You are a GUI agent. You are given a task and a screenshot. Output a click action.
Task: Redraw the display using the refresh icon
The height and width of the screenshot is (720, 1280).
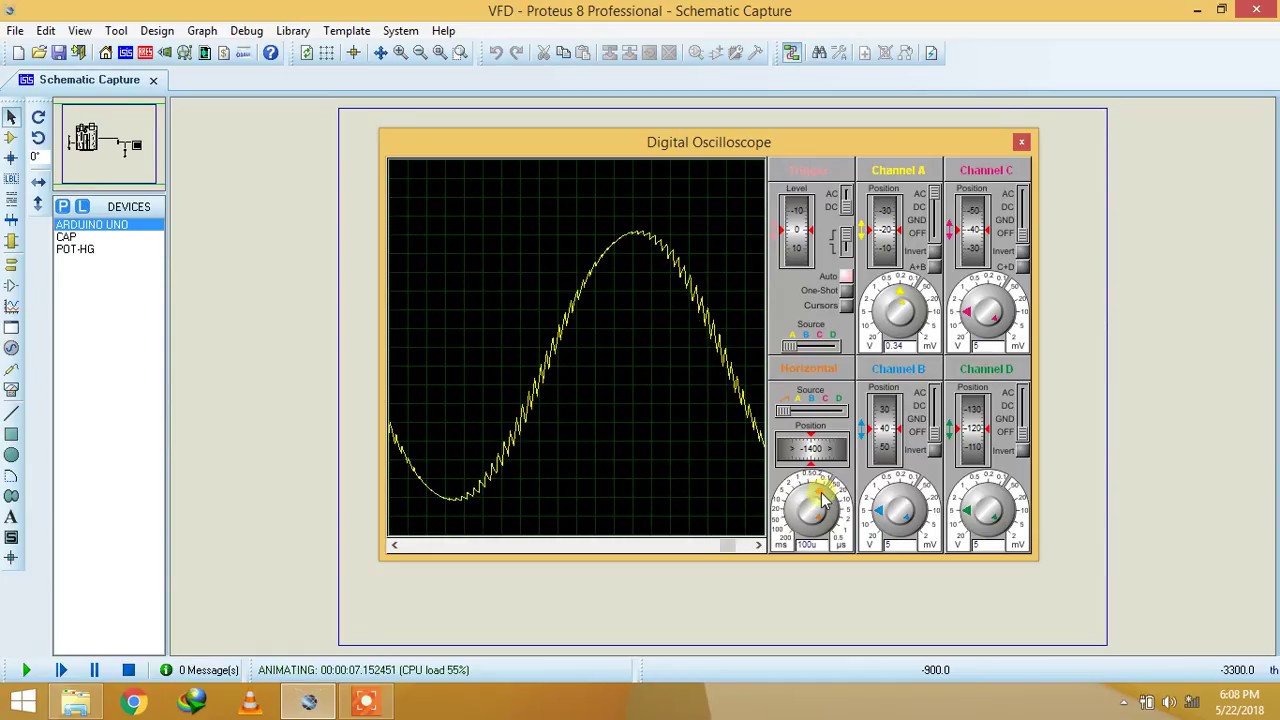coord(306,53)
